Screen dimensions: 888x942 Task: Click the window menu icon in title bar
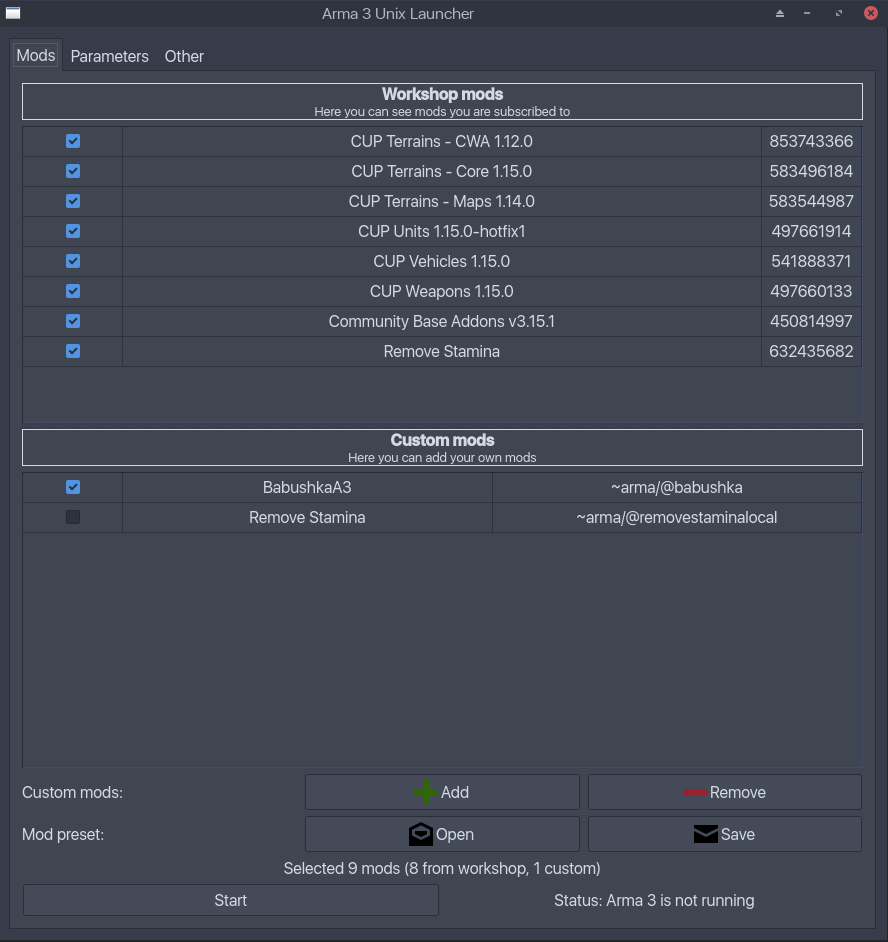13,13
